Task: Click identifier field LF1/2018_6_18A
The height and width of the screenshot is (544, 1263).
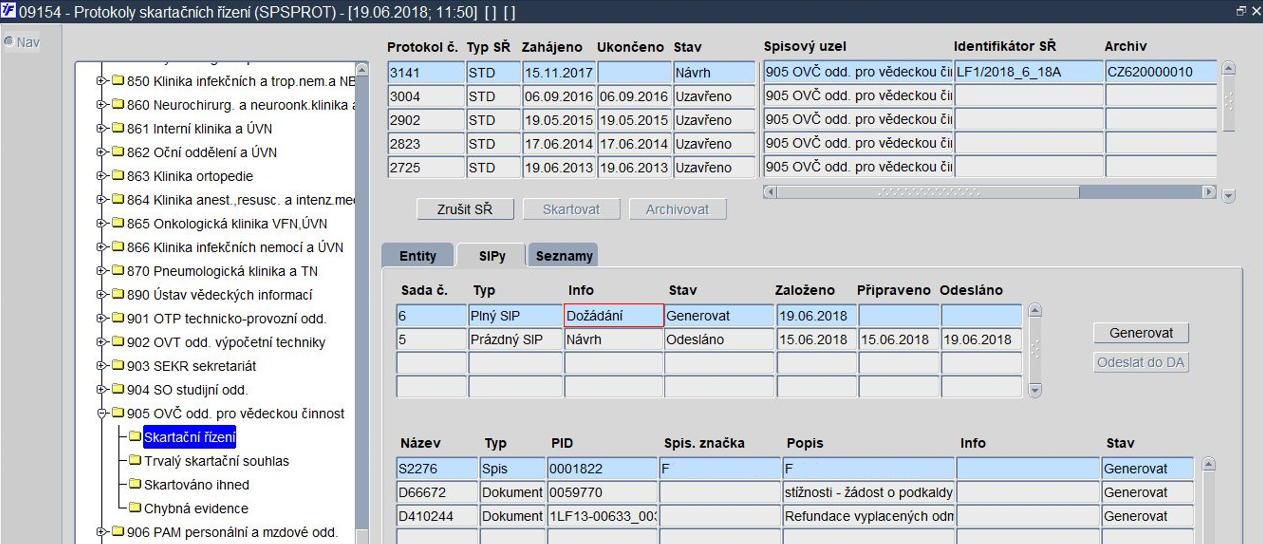Action: (x=1028, y=72)
